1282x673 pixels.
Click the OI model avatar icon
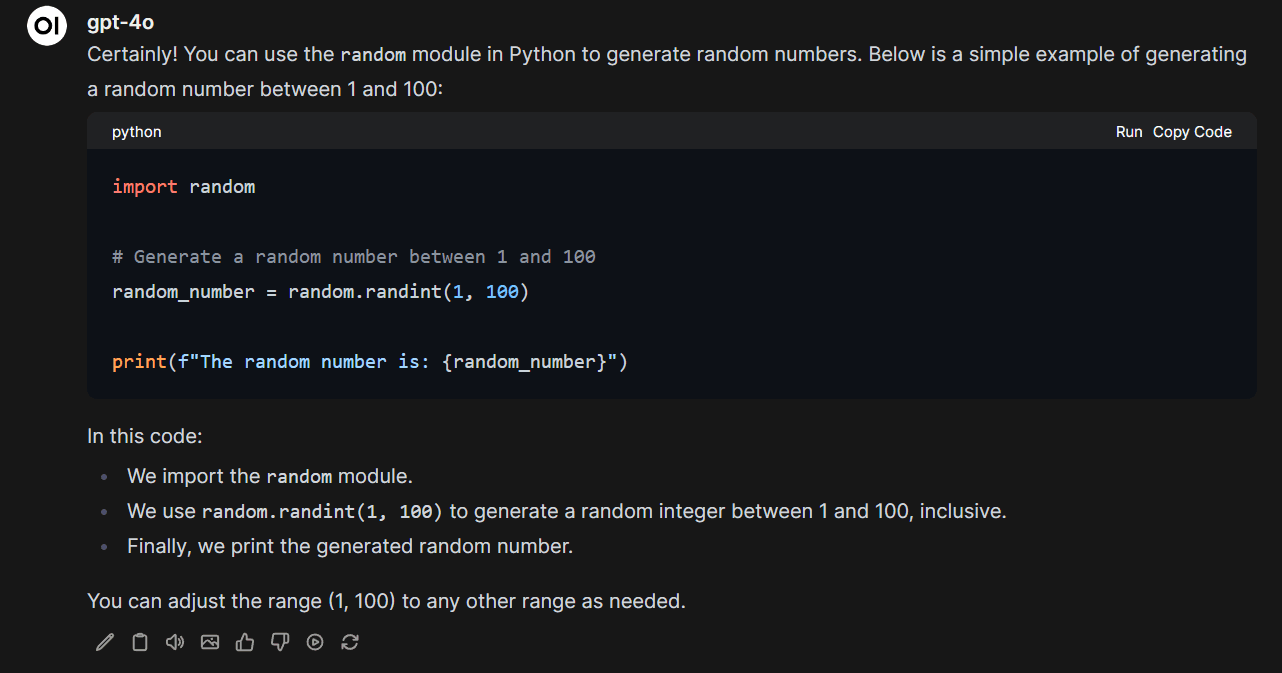point(45,27)
